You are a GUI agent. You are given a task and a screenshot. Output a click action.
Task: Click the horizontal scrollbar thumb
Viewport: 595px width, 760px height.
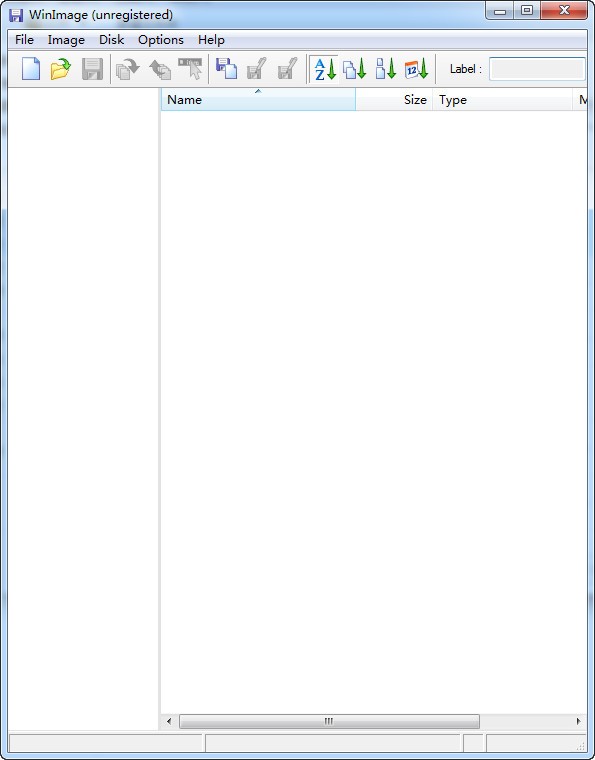pyautogui.click(x=329, y=721)
